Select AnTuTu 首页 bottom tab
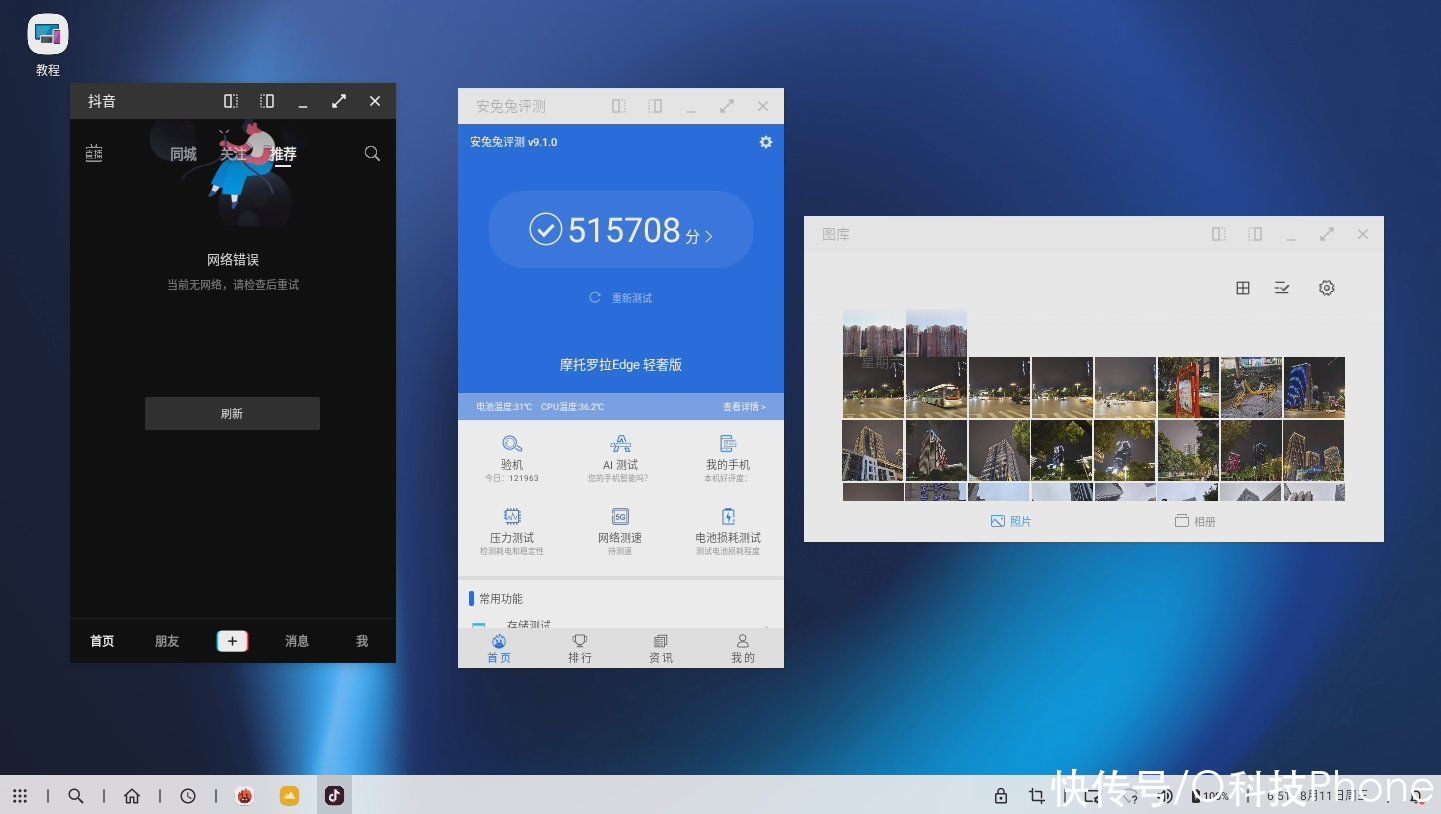Viewport: 1441px width, 814px height. 499,648
